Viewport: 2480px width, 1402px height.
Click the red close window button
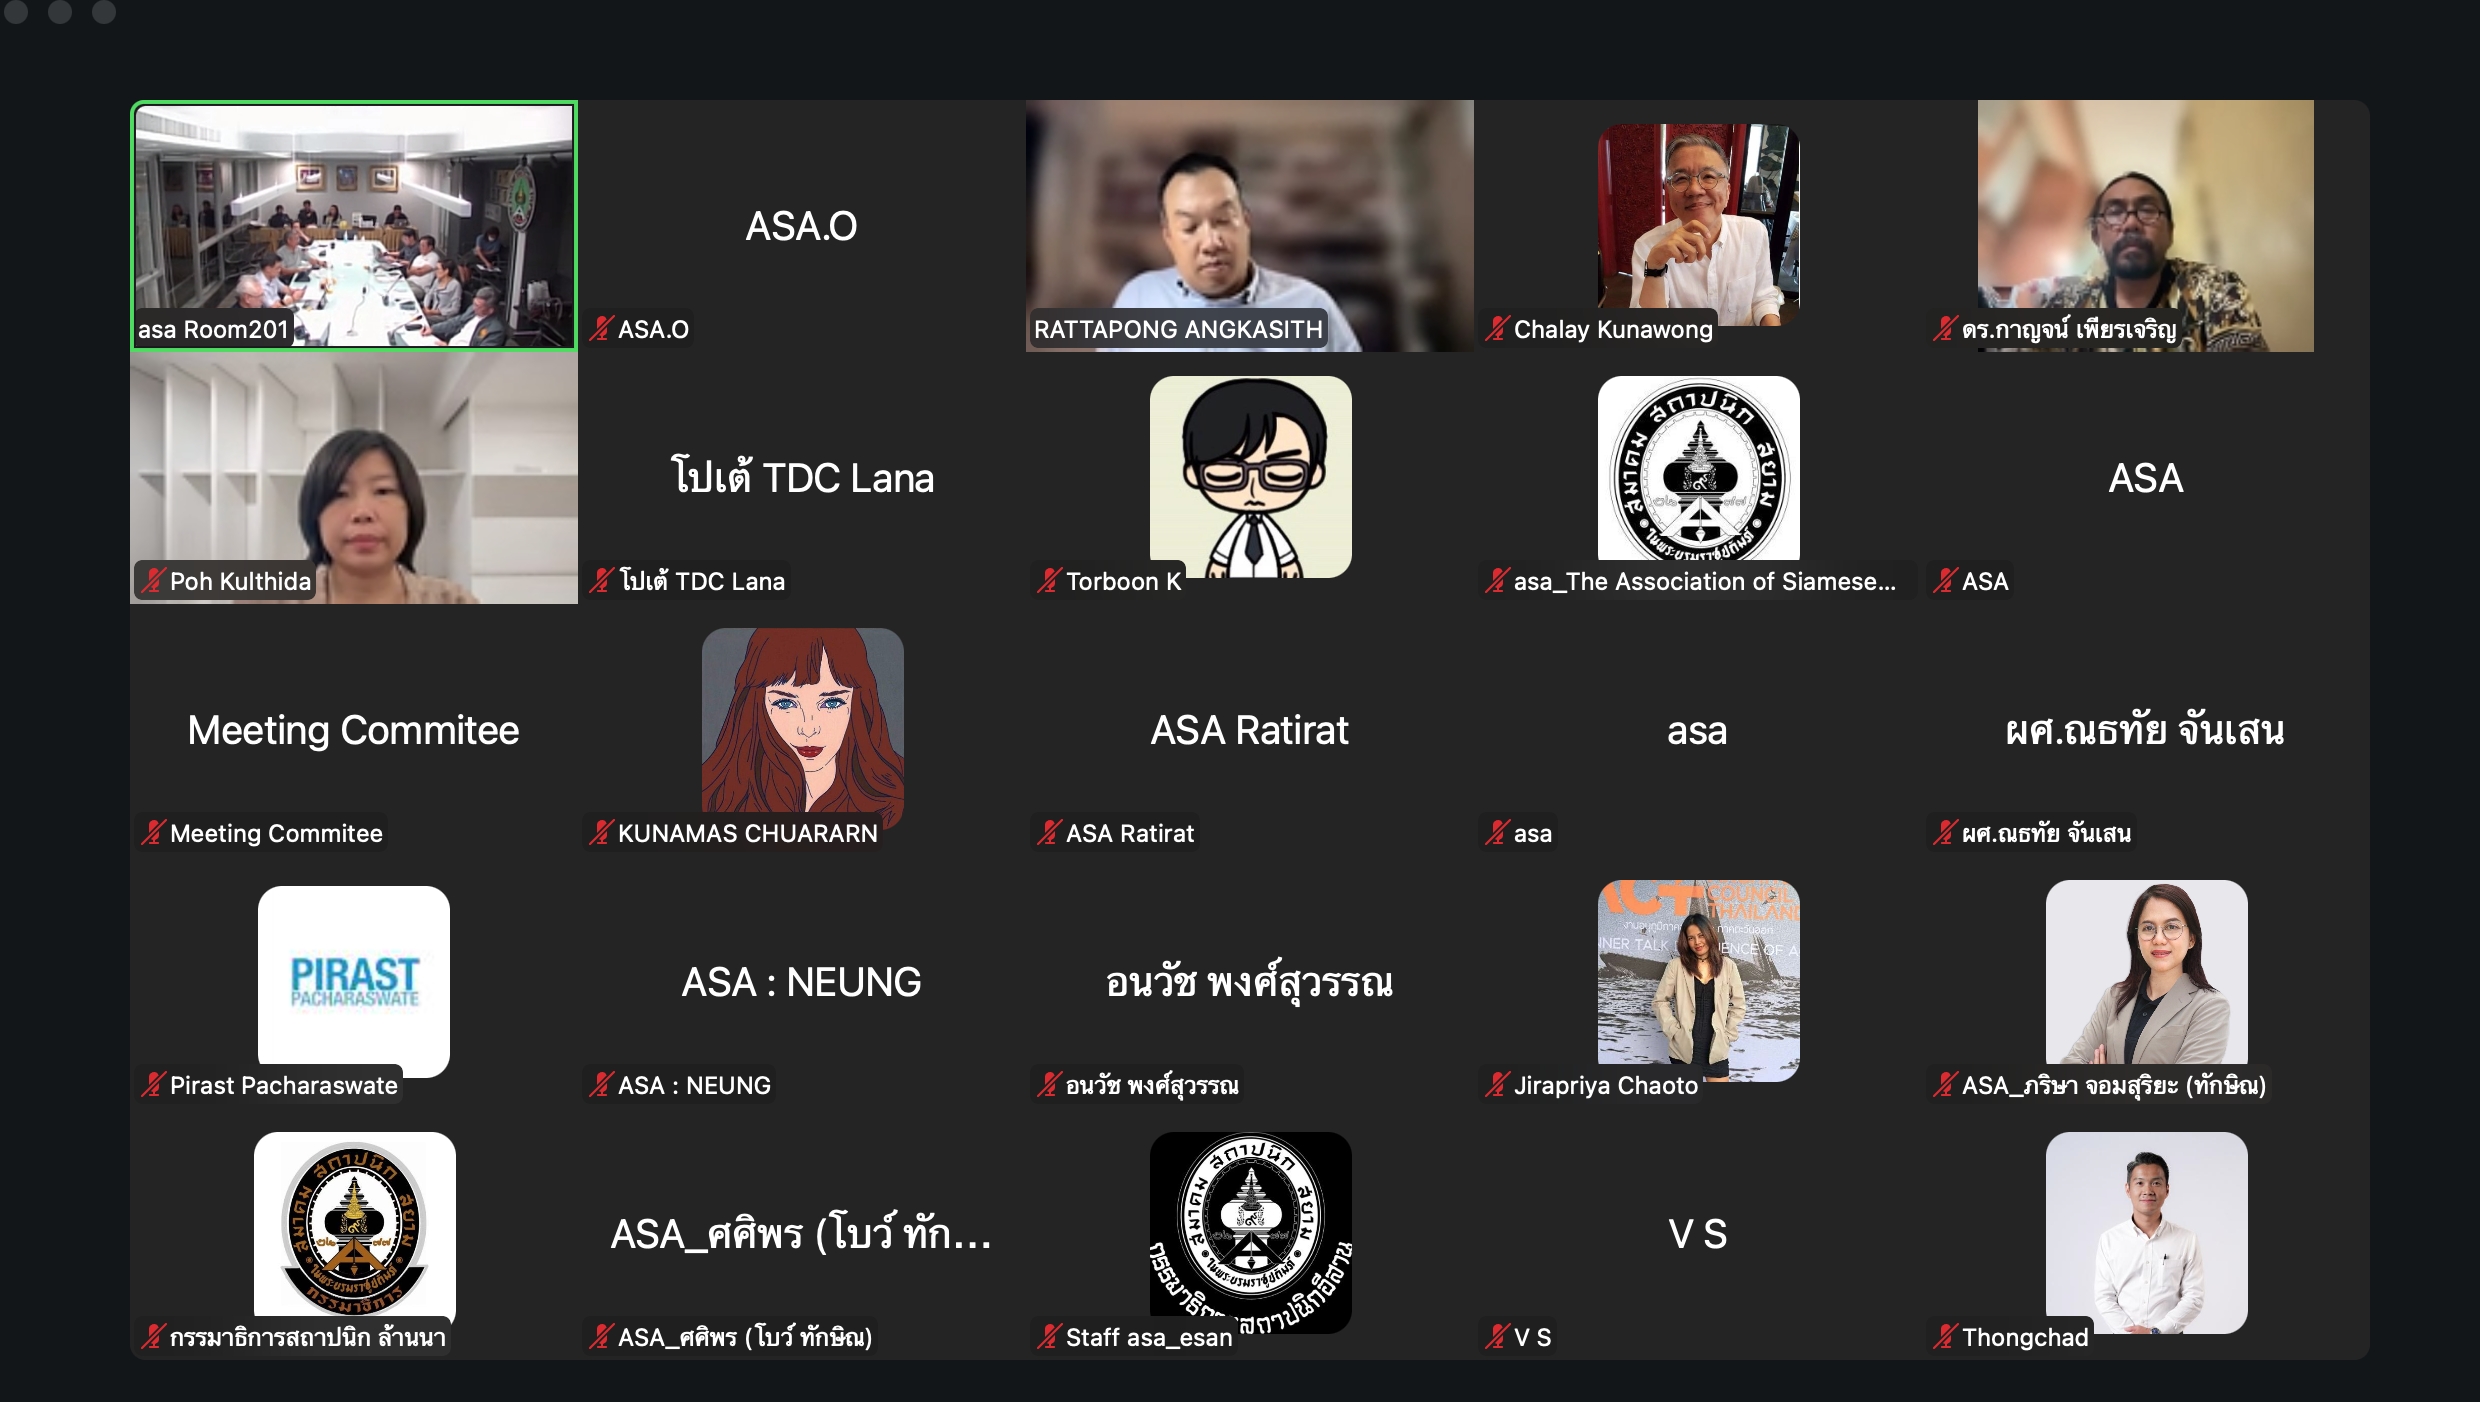coord(16,11)
